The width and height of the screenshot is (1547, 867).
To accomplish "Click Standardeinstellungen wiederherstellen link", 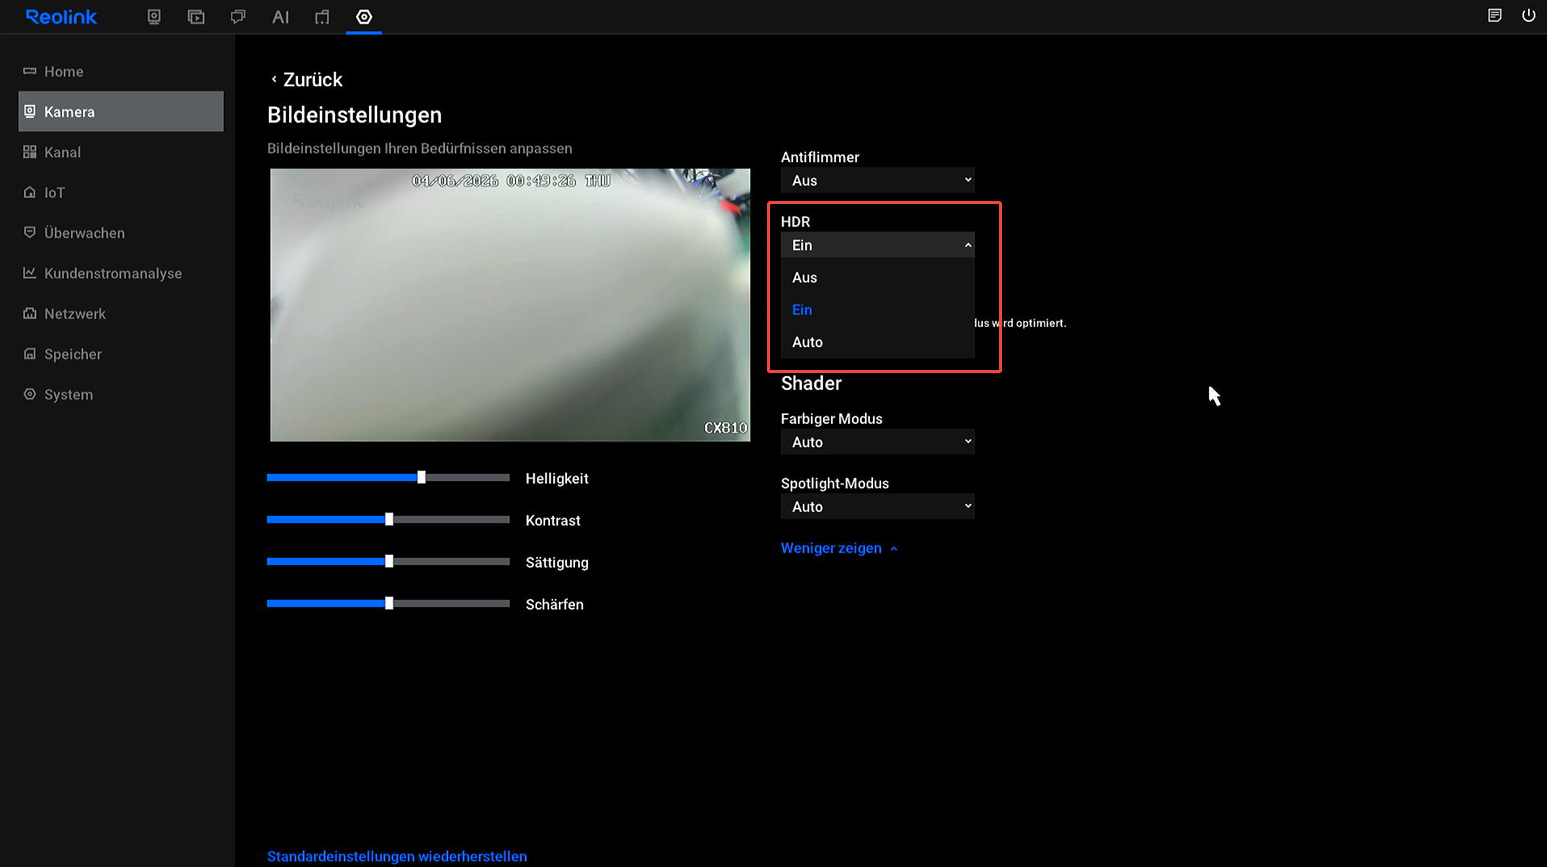I will click(x=397, y=856).
